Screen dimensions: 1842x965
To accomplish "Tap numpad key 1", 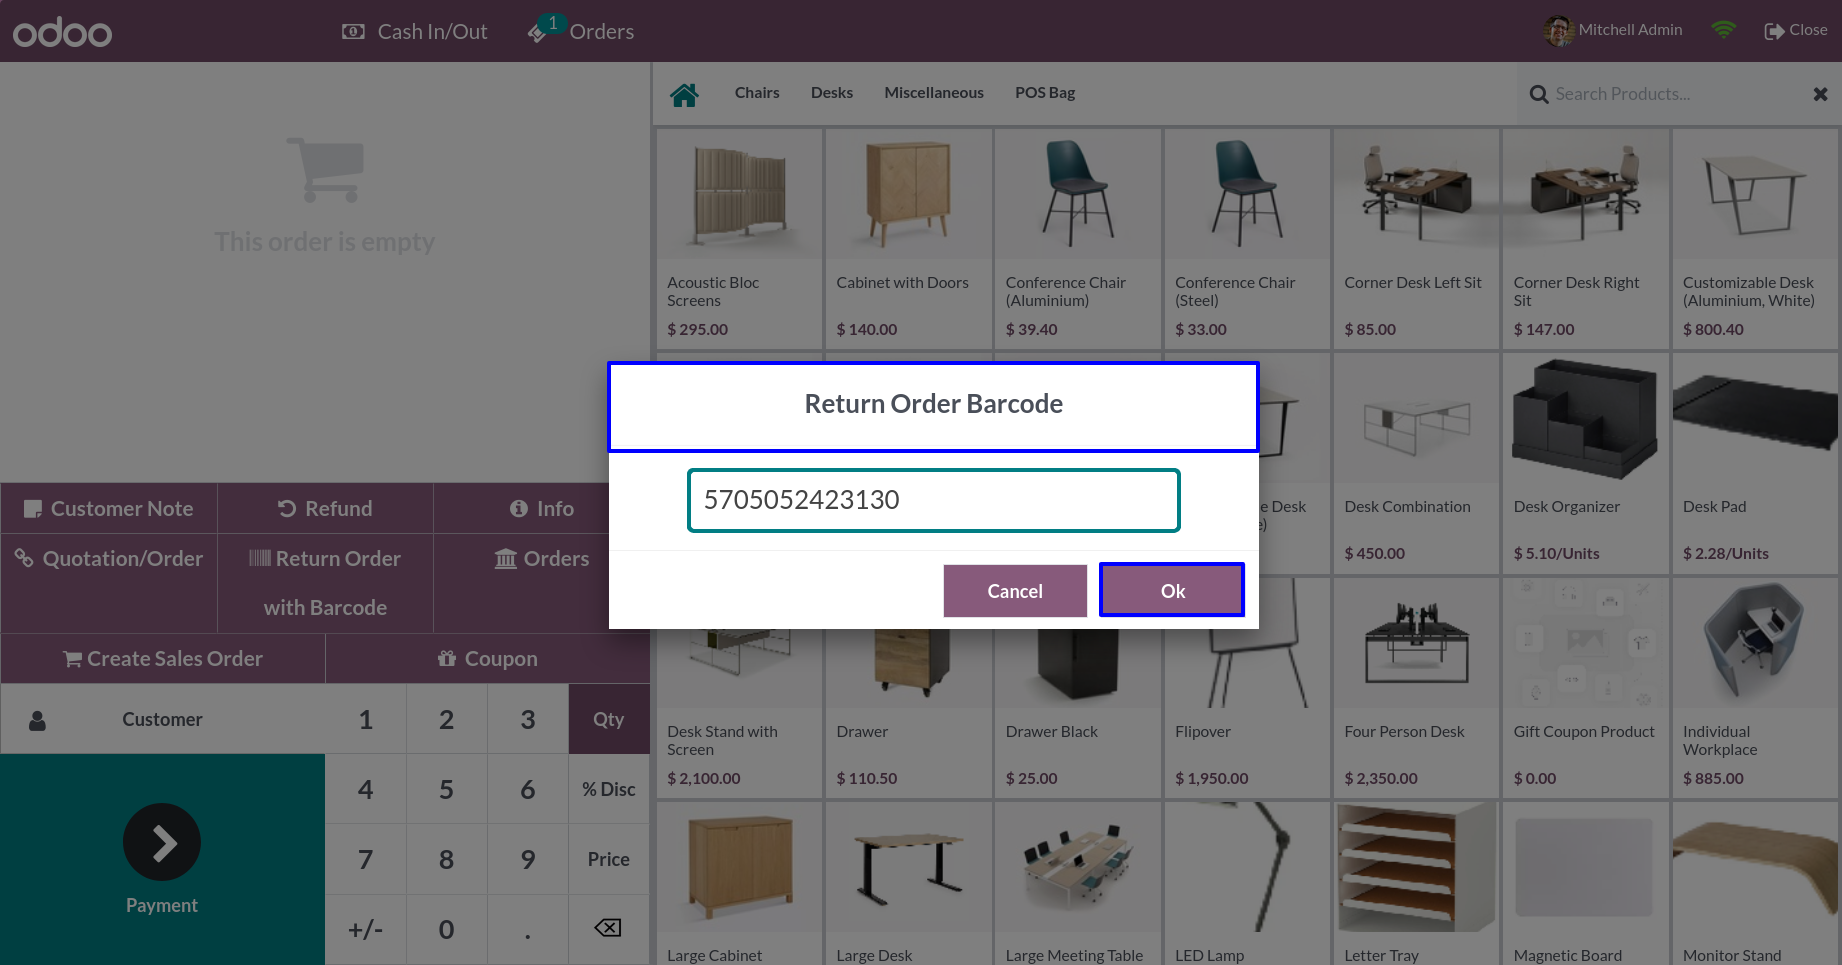I will (x=366, y=719).
